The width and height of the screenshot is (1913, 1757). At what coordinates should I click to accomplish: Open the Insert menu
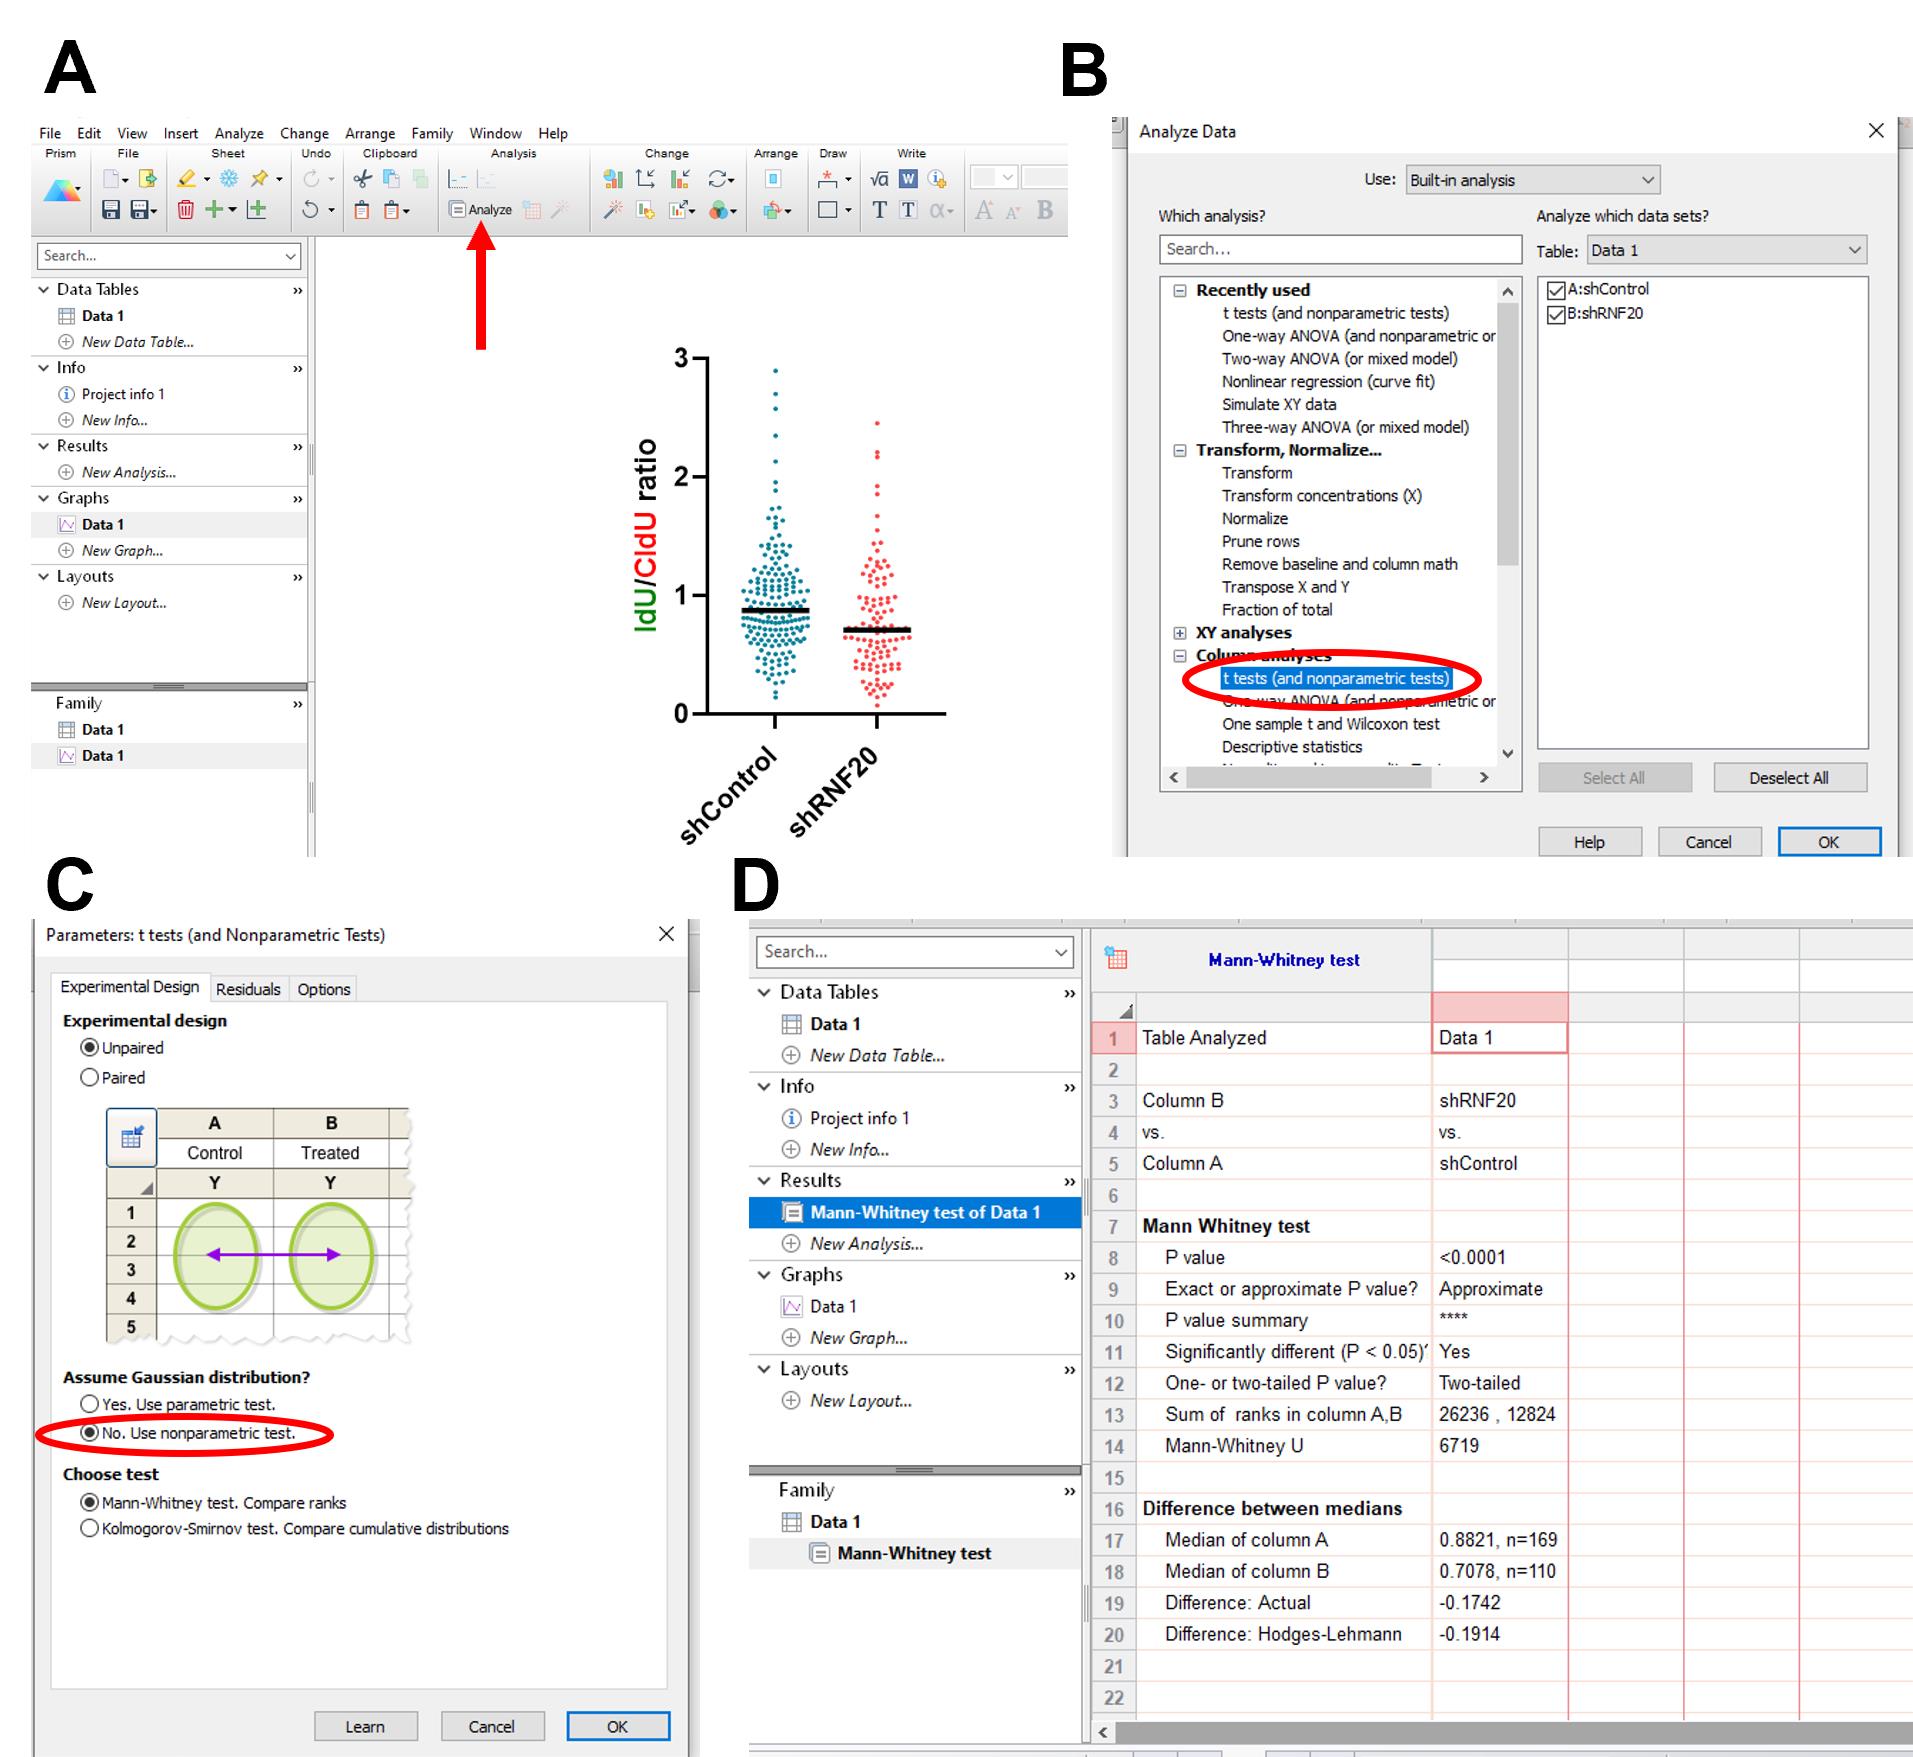pos(181,133)
